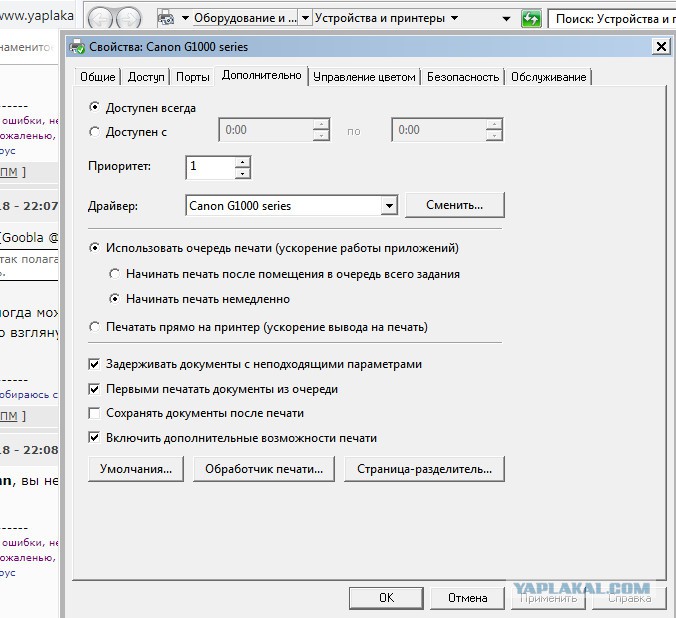676x618 pixels.
Task: Open the Обработчик печати... dialog
Action: (264, 469)
